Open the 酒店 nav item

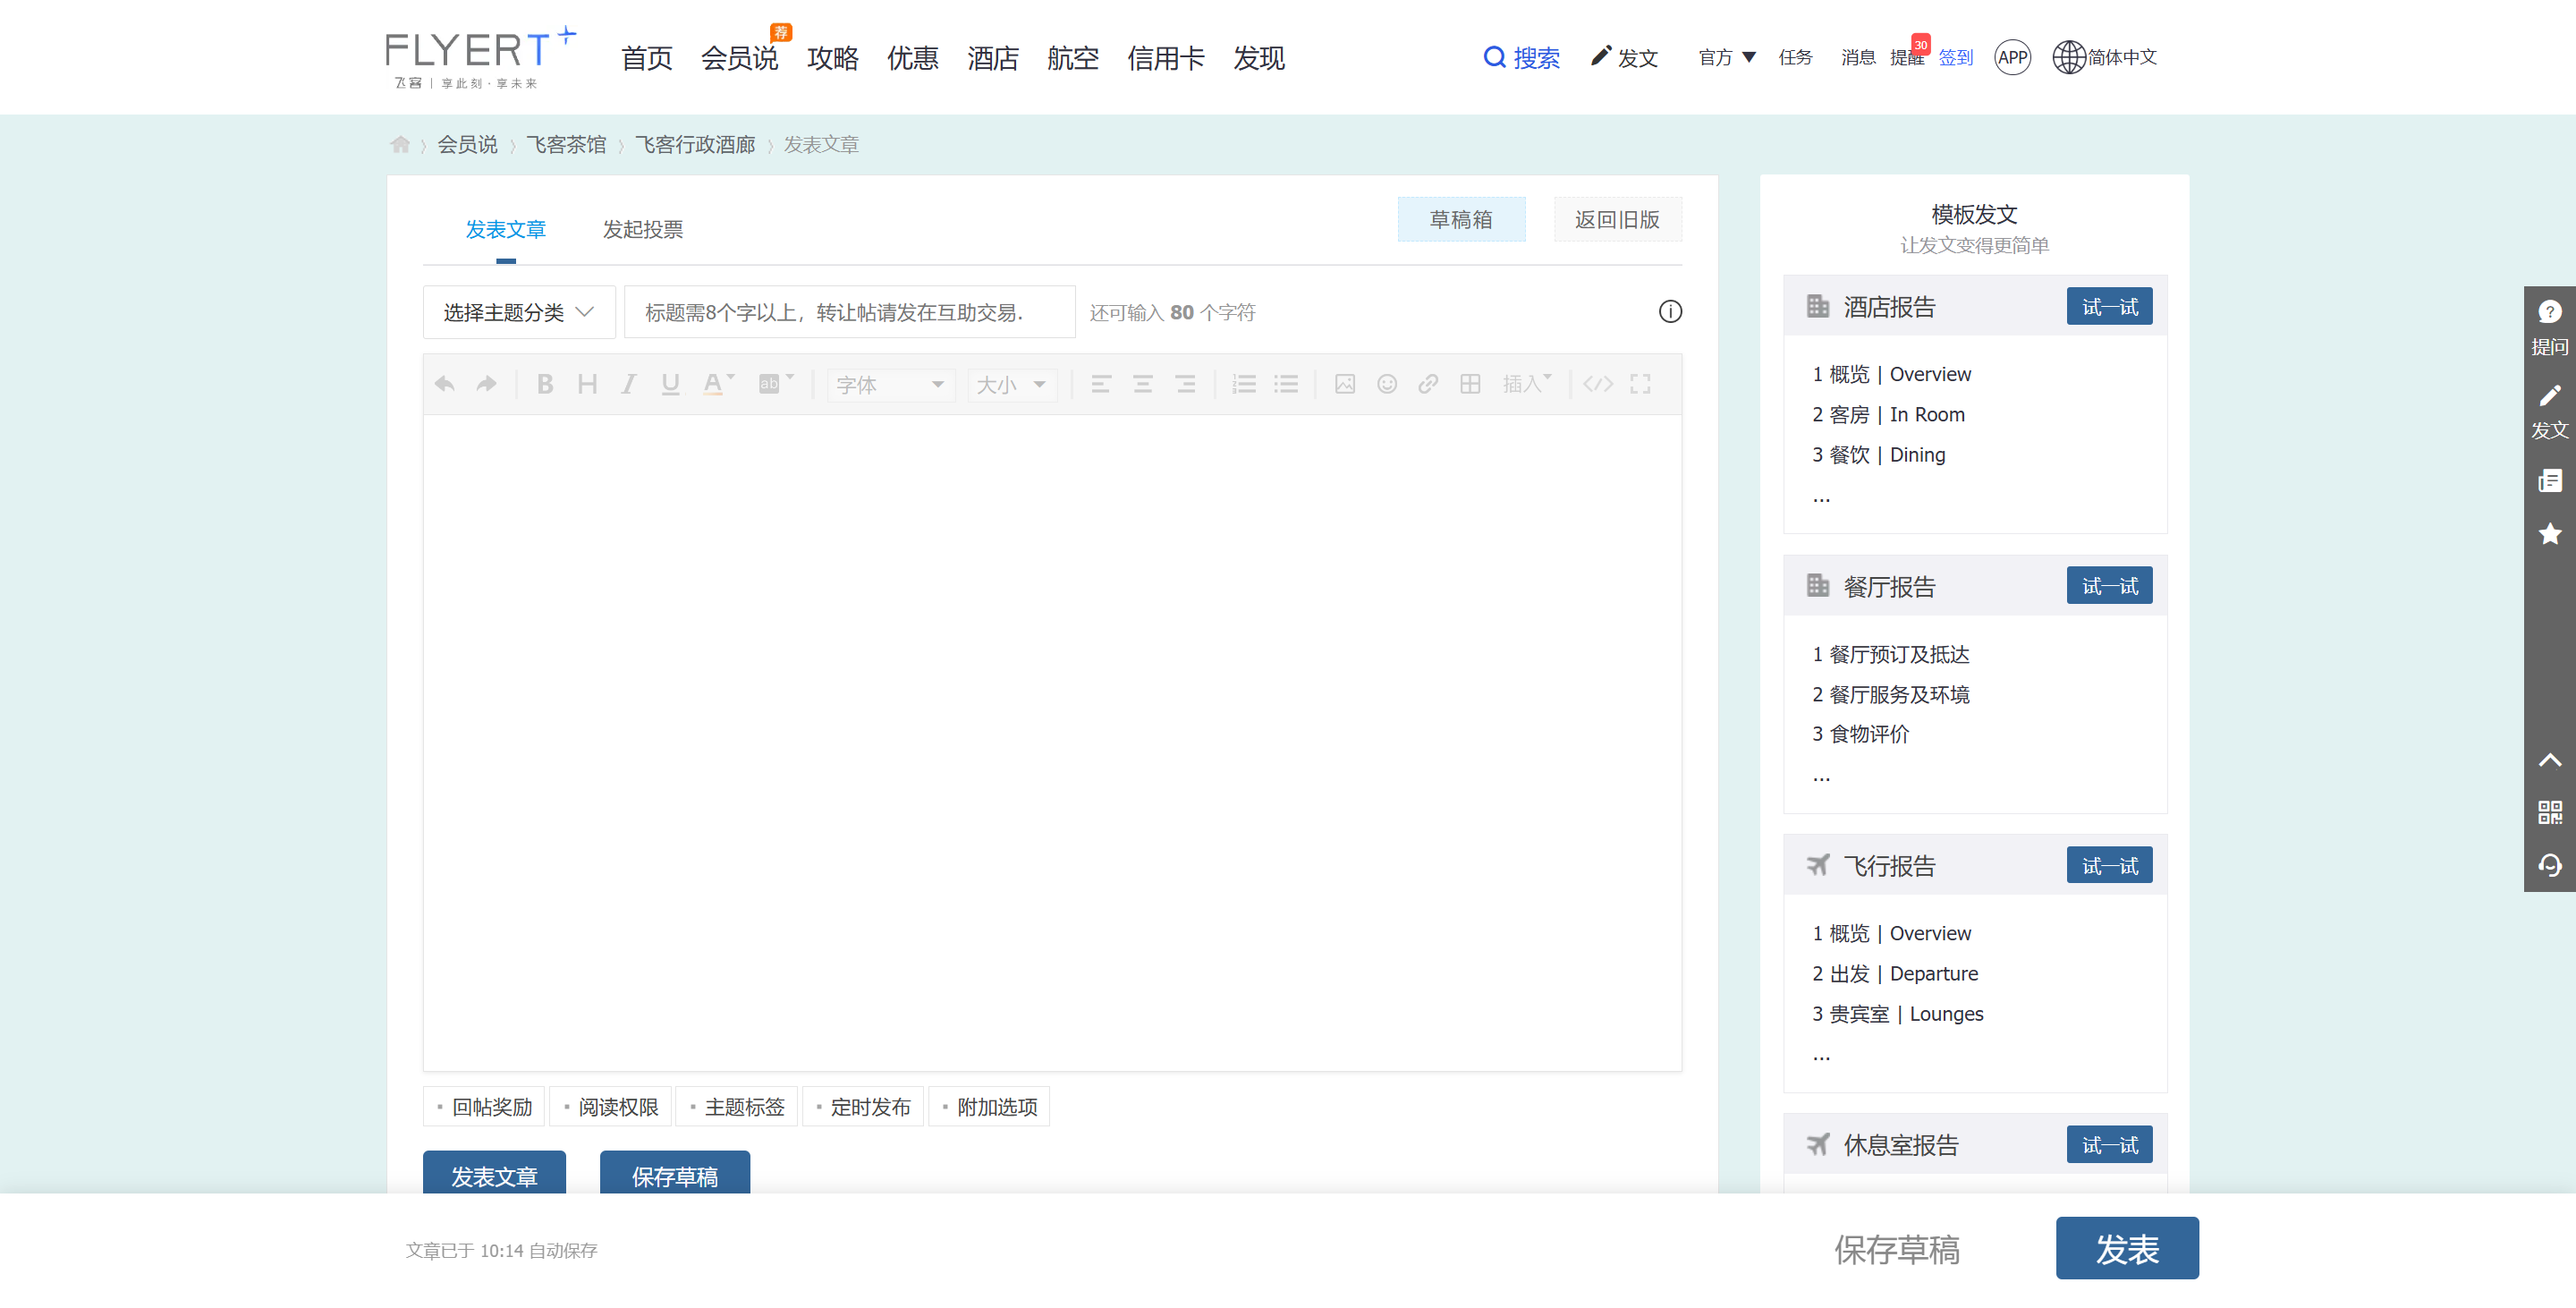coord(993,58)
